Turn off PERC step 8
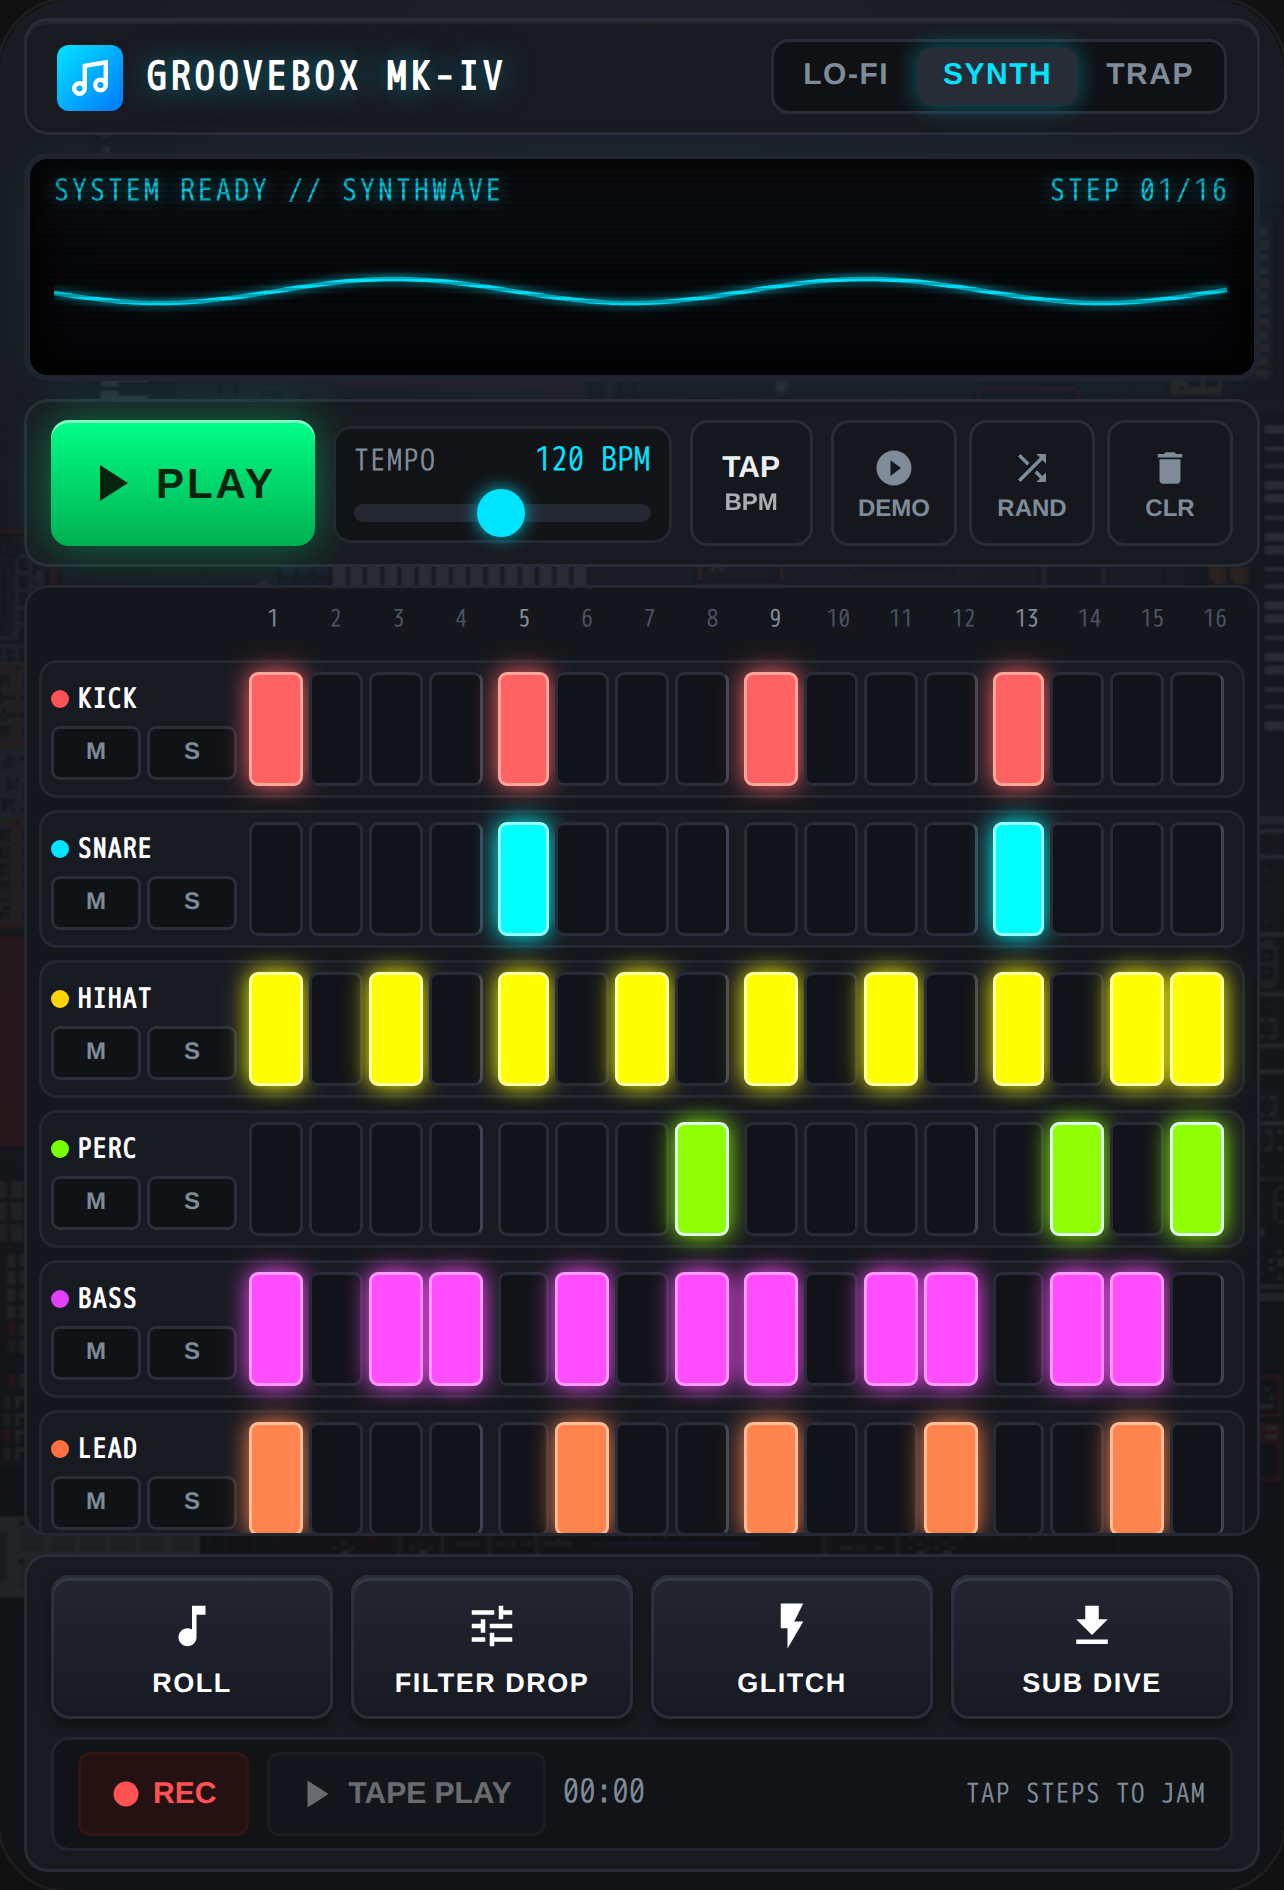The image size is (1284, 1890). (x=702, y=1179)
